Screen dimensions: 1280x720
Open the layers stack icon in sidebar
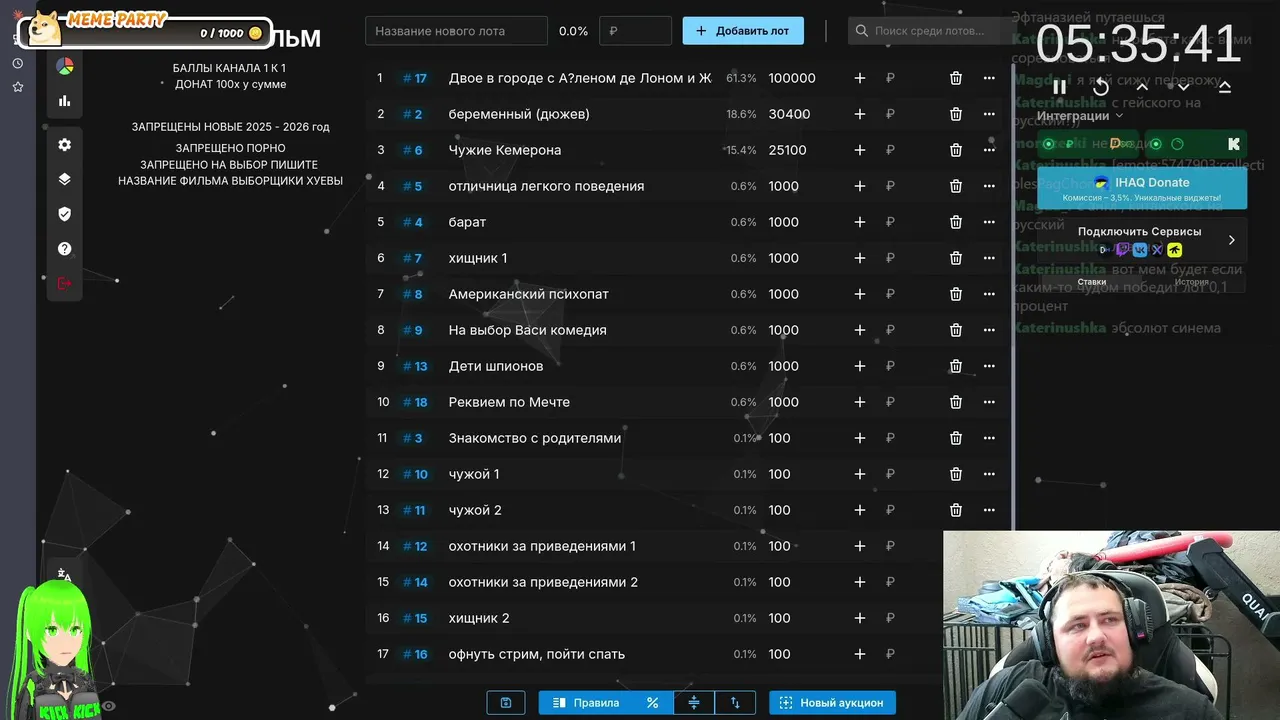tap(65, 180)
